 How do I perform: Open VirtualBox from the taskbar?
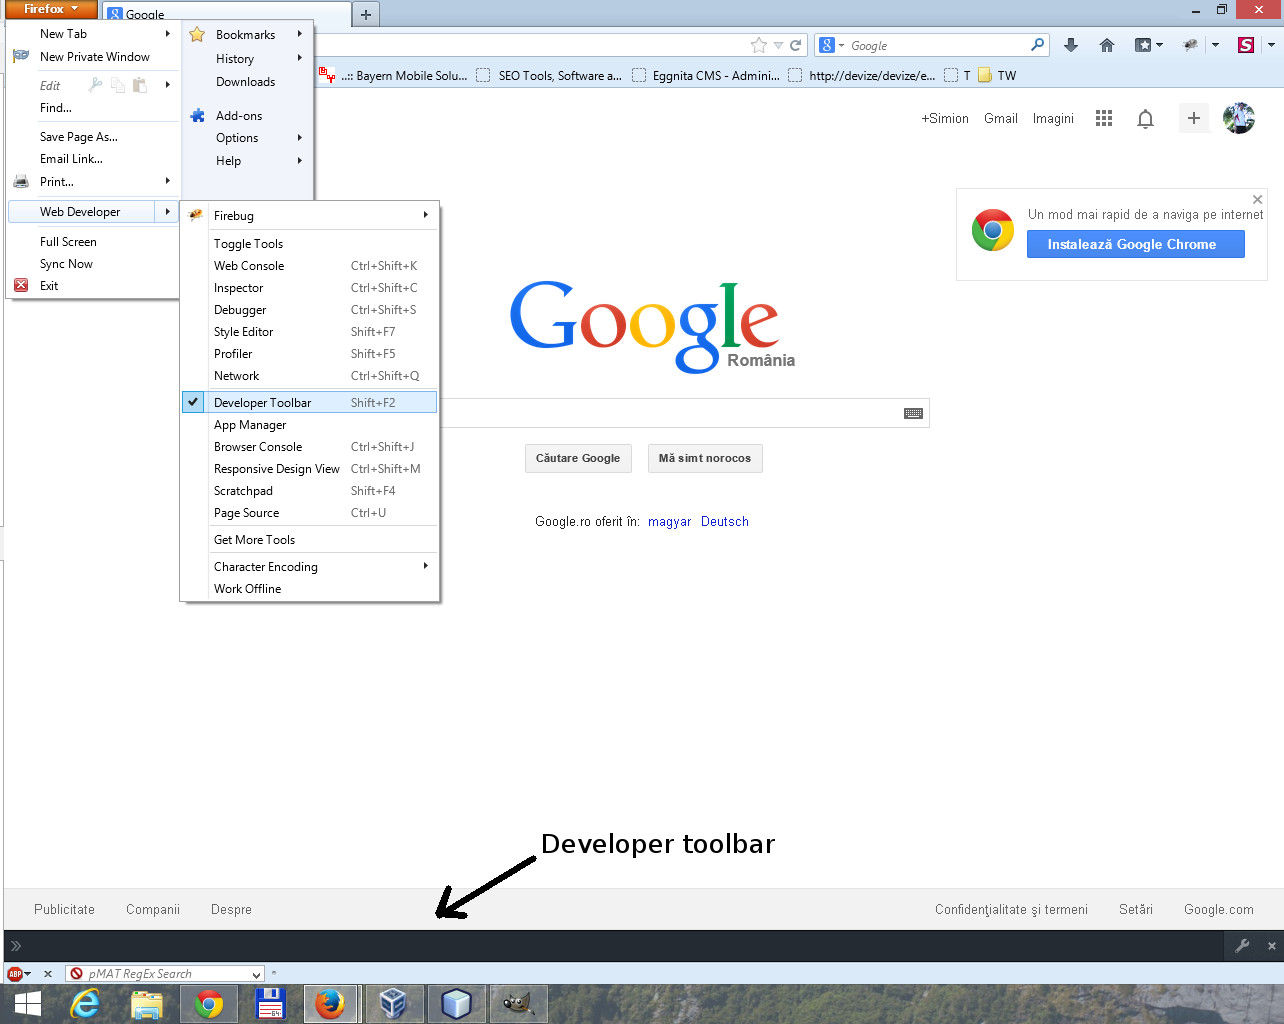[394, 1004]
